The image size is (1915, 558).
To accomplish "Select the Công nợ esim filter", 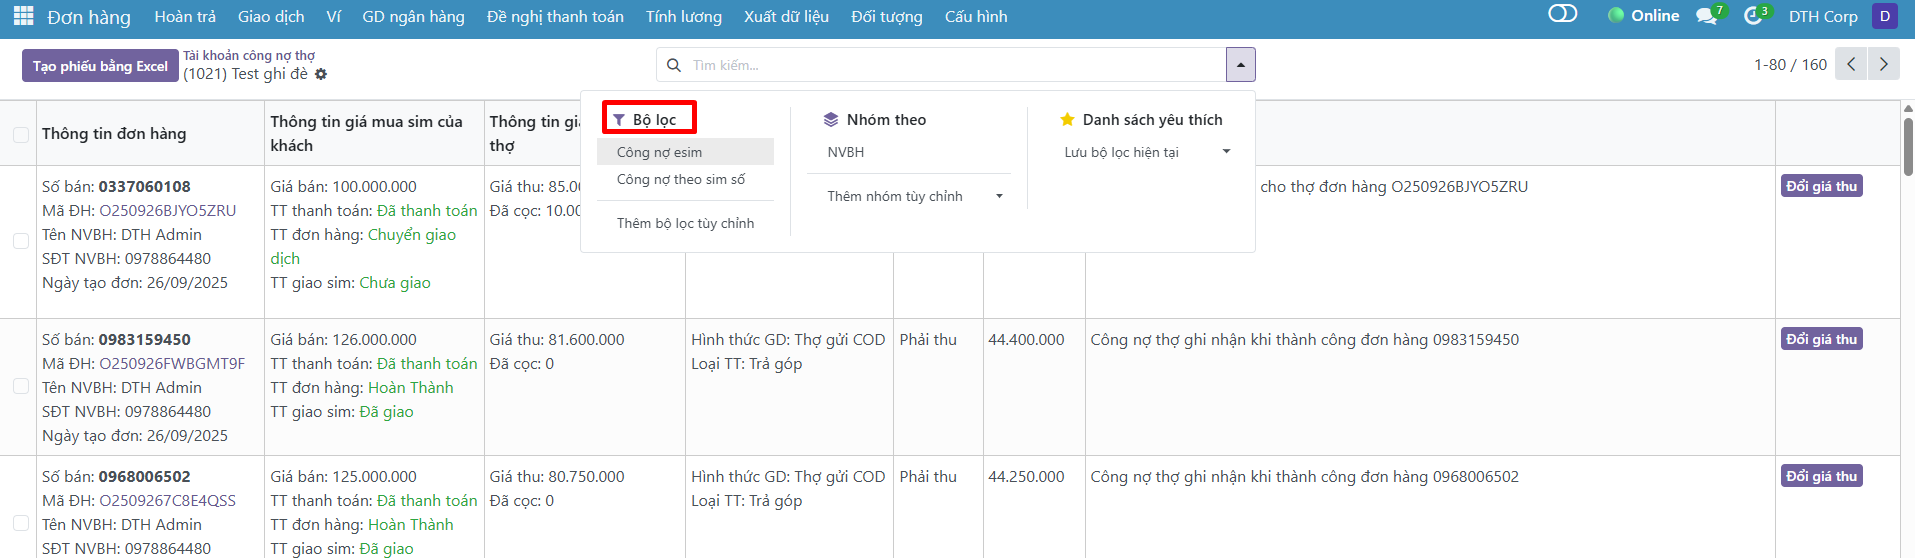I will pyautogui.click(x=660, y=152).
